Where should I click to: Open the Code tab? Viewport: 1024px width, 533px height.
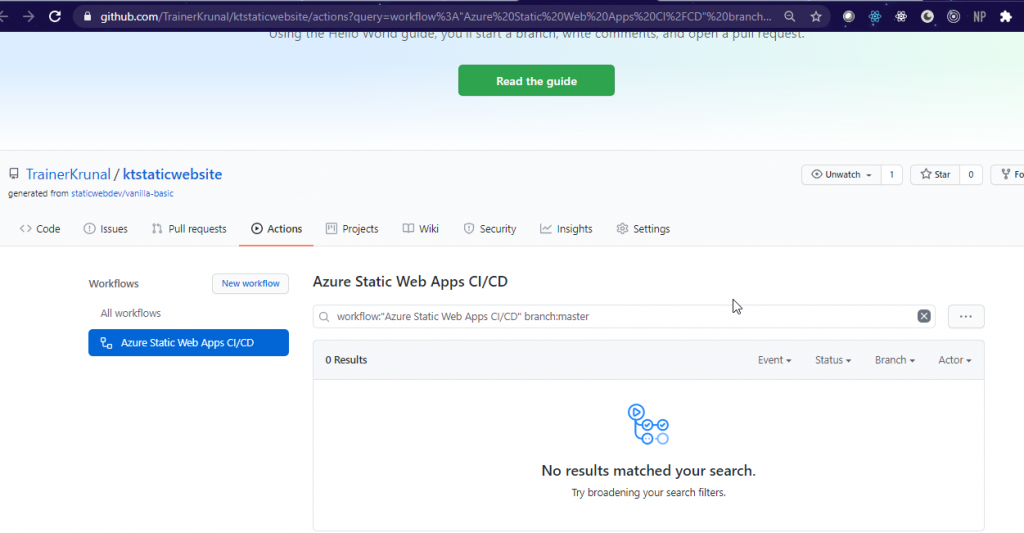[40, 229]
